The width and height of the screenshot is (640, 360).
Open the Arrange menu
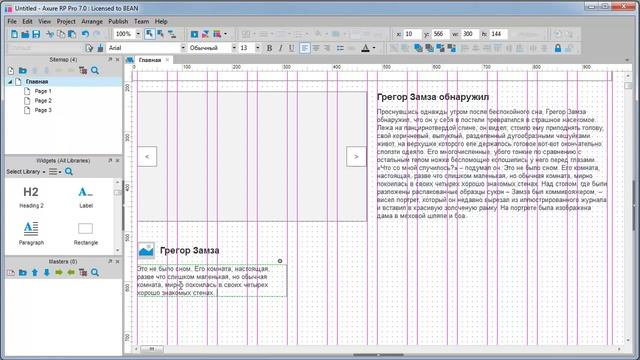click(x=92, y=21)
